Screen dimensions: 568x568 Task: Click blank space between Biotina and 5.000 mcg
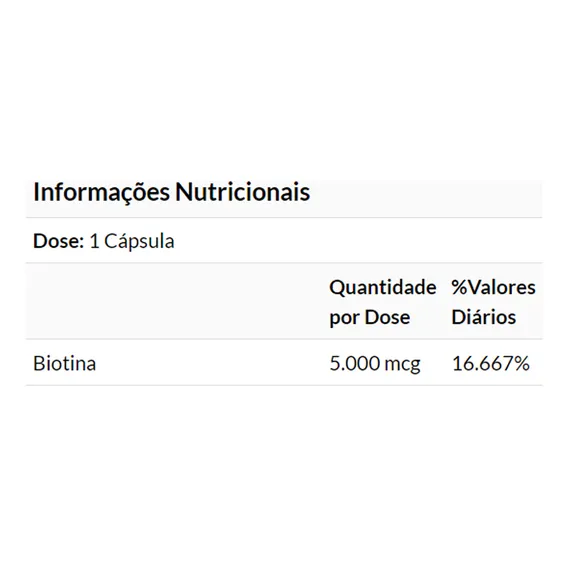[x=213, y=363]
